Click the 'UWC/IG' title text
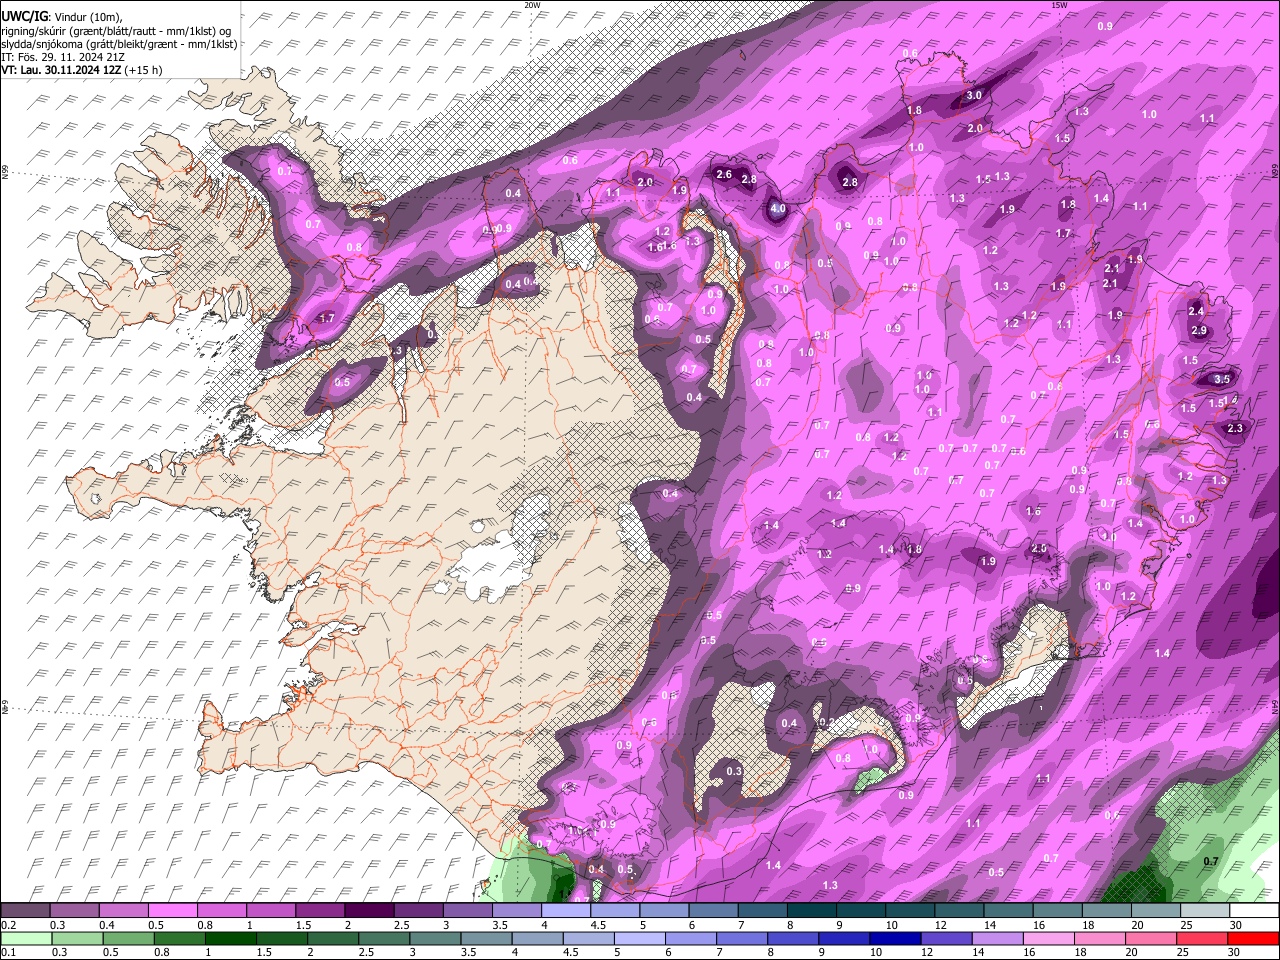 [x=24, y=16]
